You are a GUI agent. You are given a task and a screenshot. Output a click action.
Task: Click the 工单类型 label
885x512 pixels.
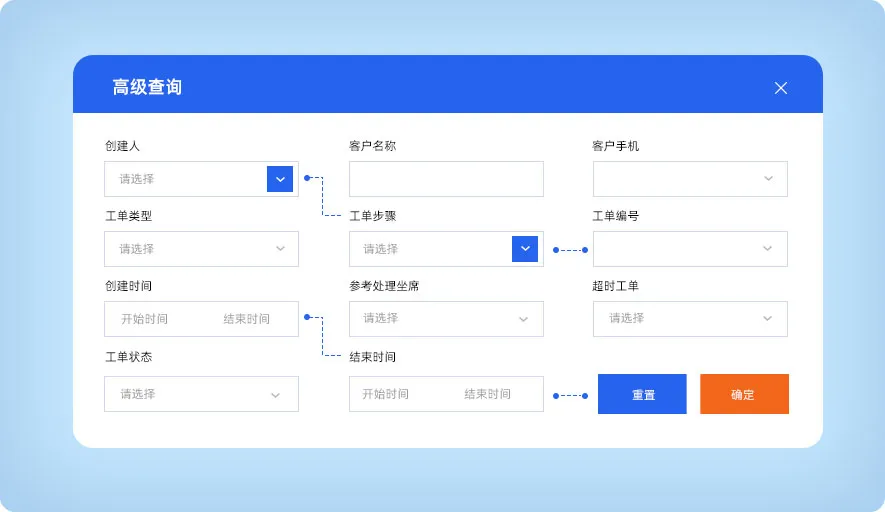(x=129, y=216)
